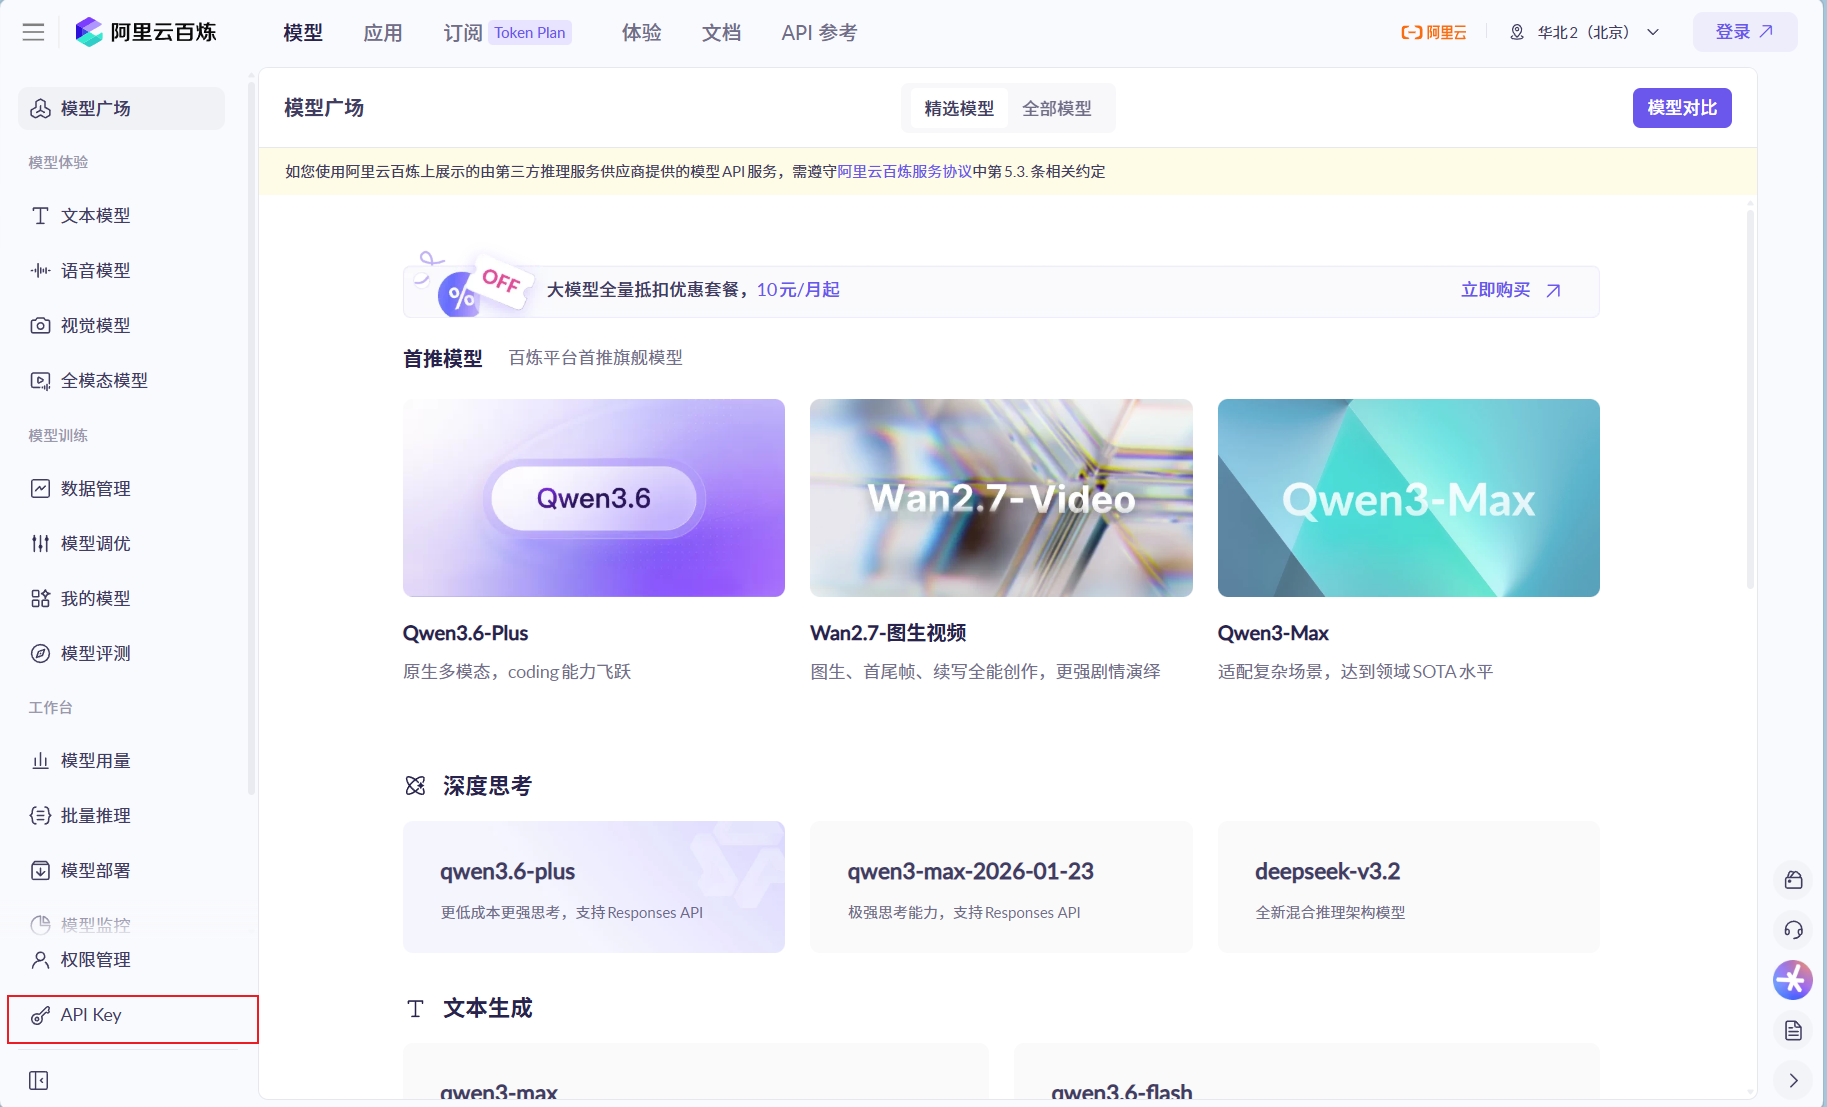
Task: Switch the model filter to 全部模型
Action: (x=1059, y=108)
